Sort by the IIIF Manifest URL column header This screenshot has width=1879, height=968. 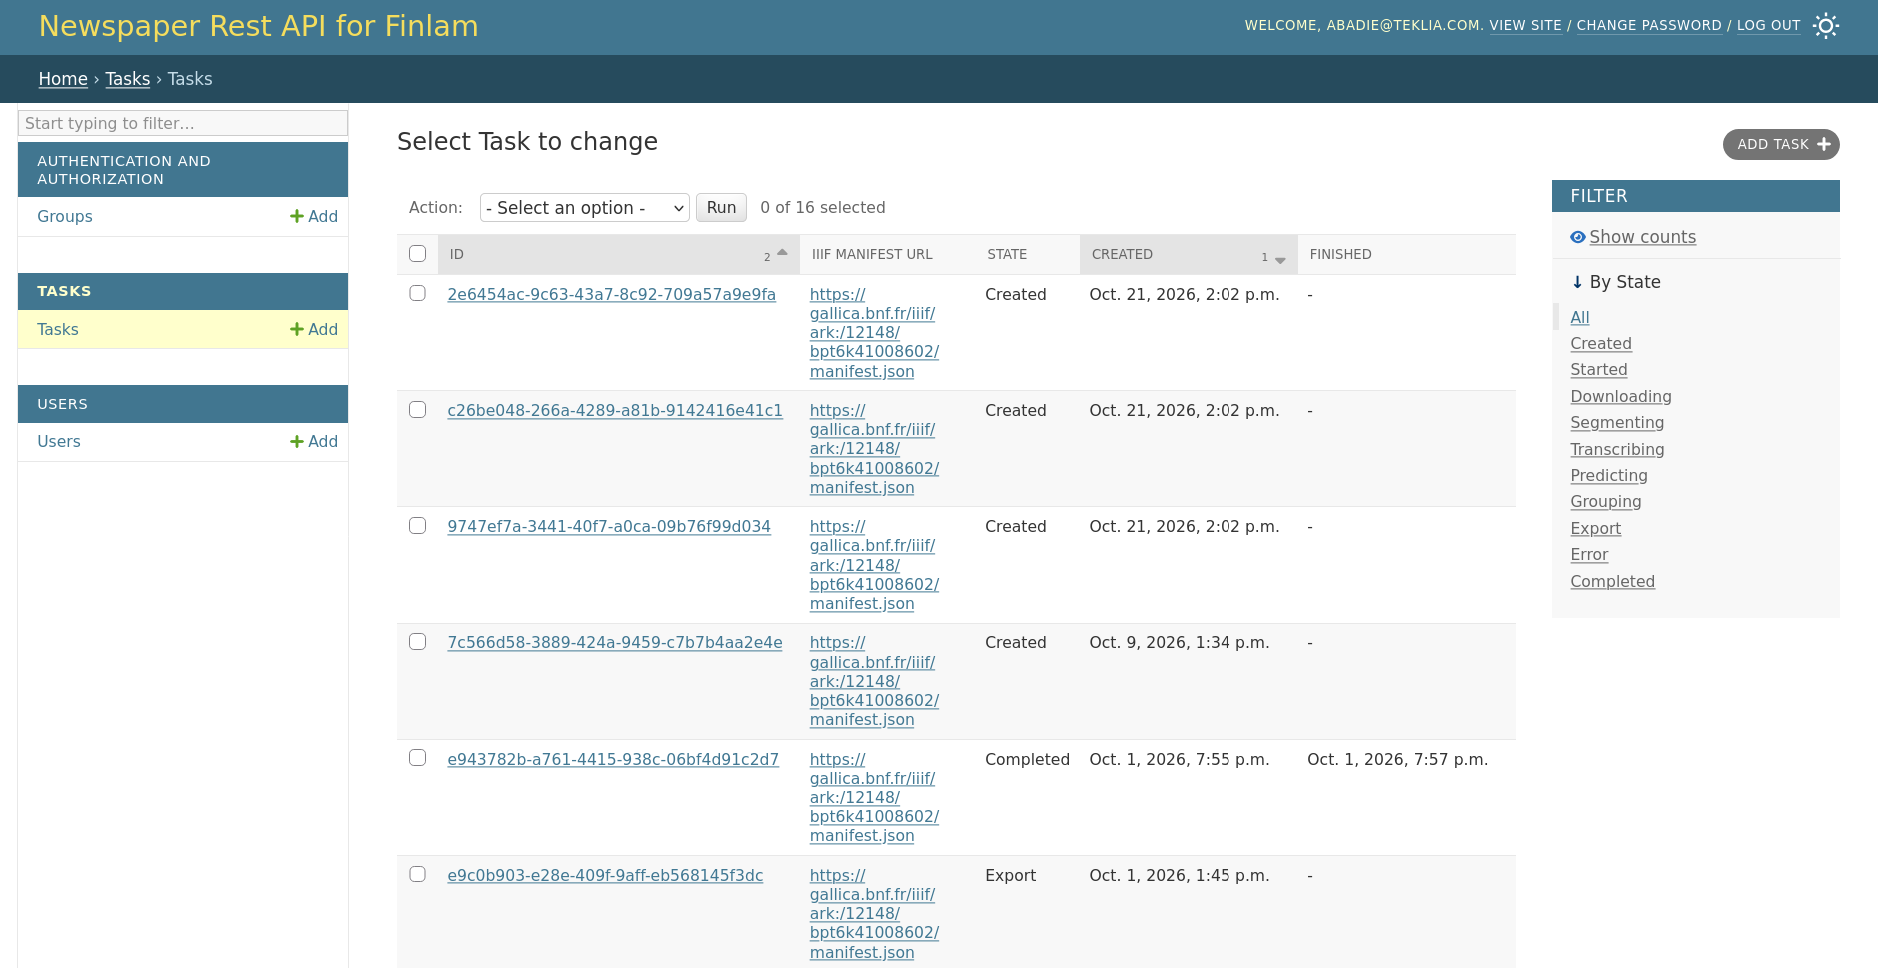(872, 254)
